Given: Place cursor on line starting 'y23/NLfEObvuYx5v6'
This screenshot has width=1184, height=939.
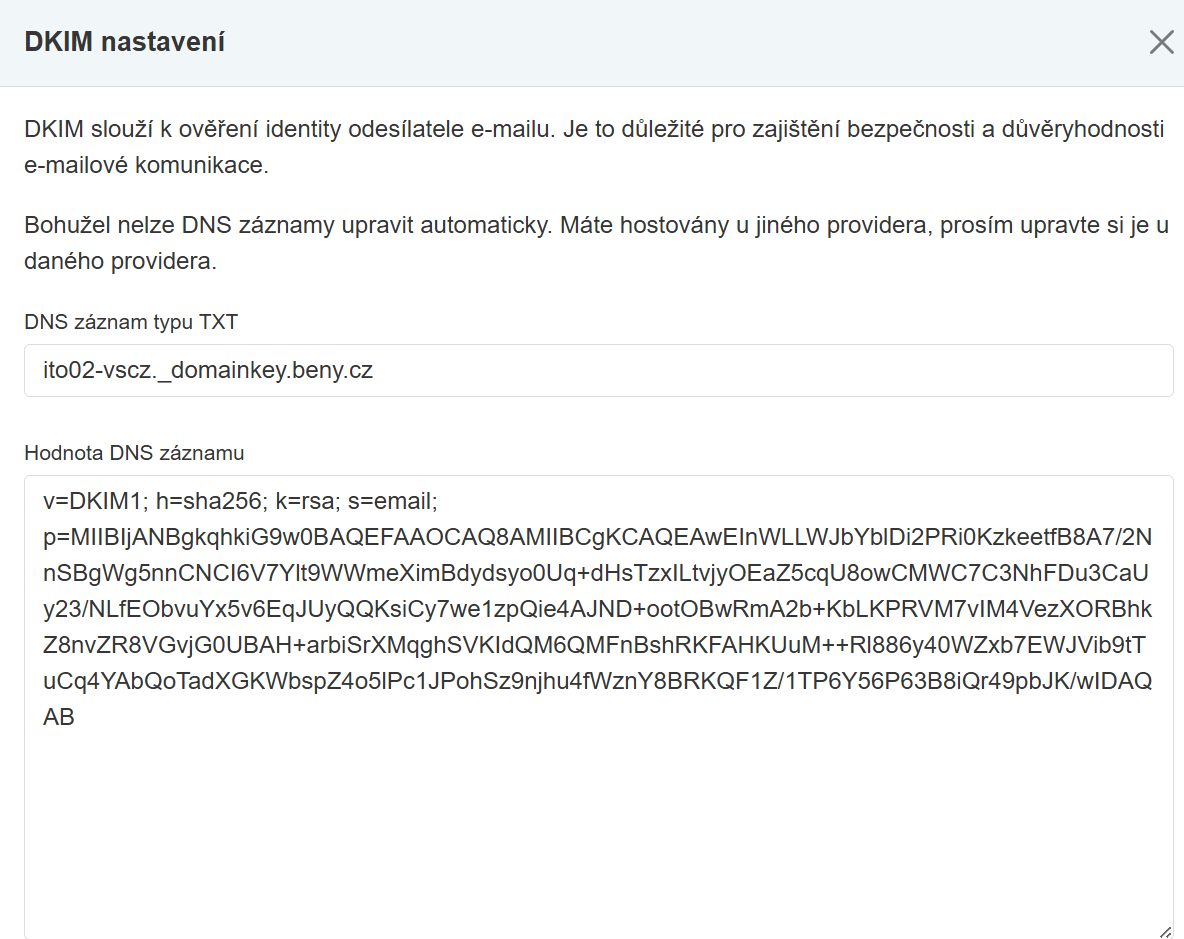Looking at the screenshot, I should click(597, 609).
